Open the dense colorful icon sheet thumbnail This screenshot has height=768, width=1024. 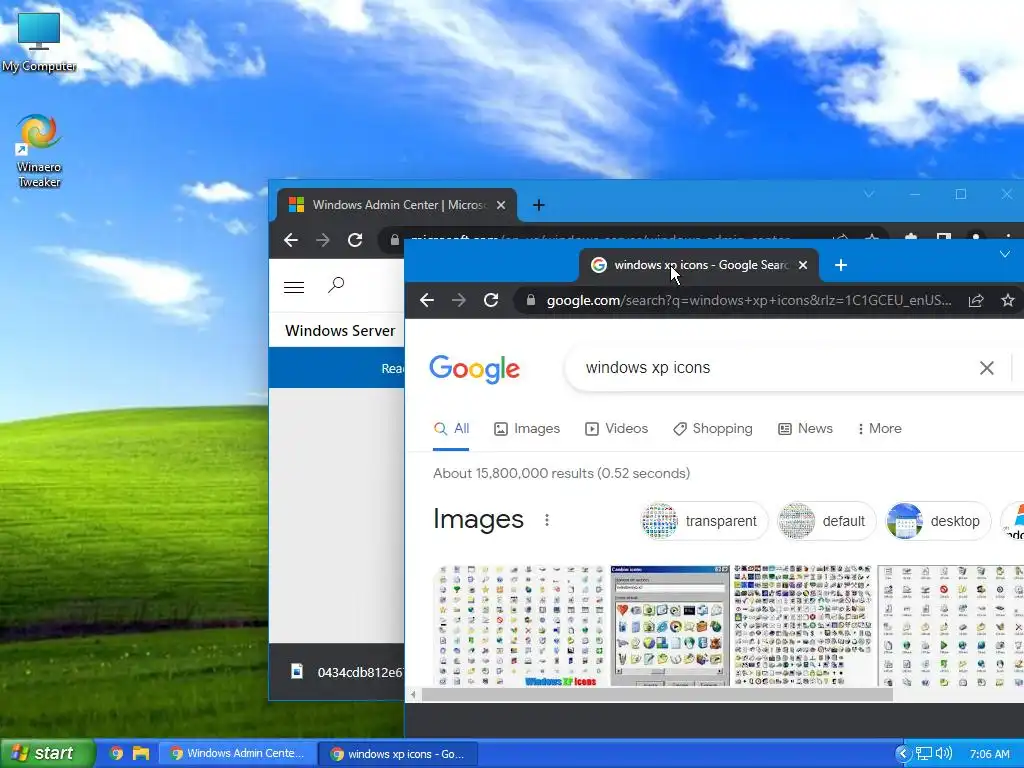point(803,626)
